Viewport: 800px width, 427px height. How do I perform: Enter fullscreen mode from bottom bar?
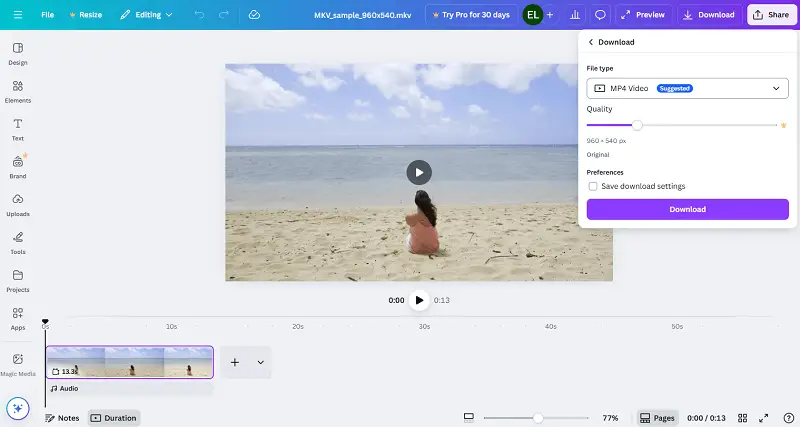(x=764, y=418)
